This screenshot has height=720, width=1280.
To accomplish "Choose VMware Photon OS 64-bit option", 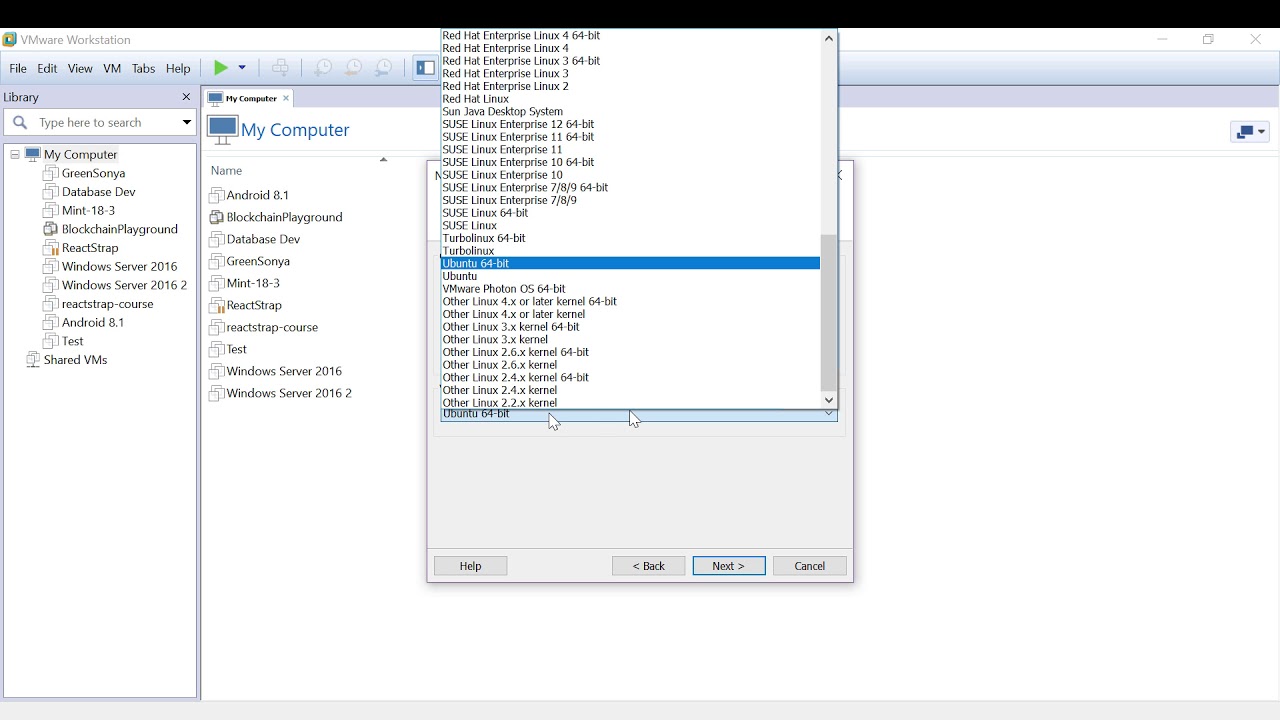I will pos(630,290).
